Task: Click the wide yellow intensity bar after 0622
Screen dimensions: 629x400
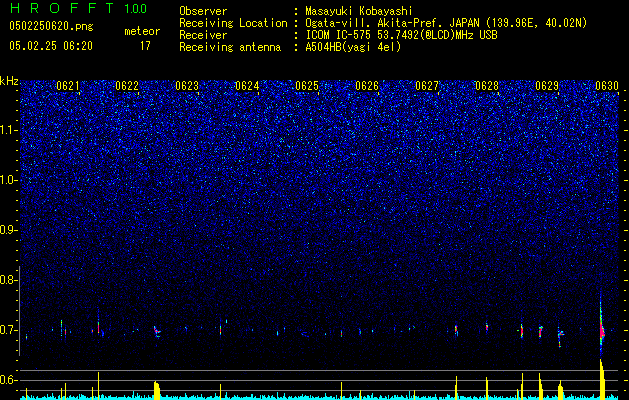Action: (157, 390)
